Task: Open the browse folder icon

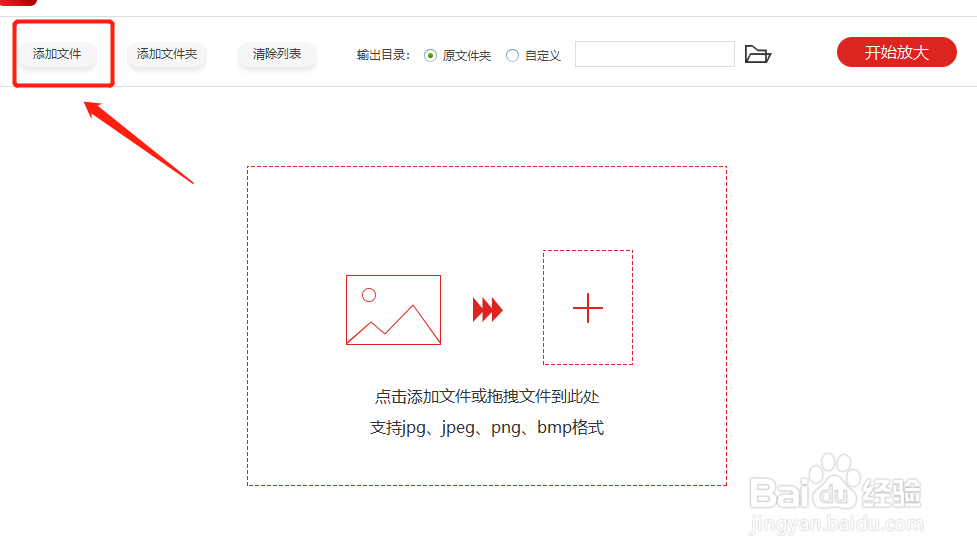Action: [x=758, y=55]
